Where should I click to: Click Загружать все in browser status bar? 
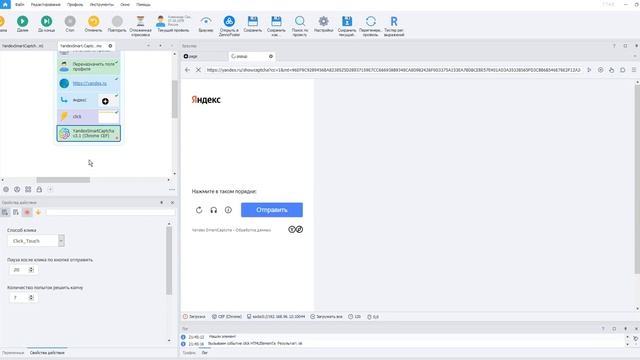326,317
